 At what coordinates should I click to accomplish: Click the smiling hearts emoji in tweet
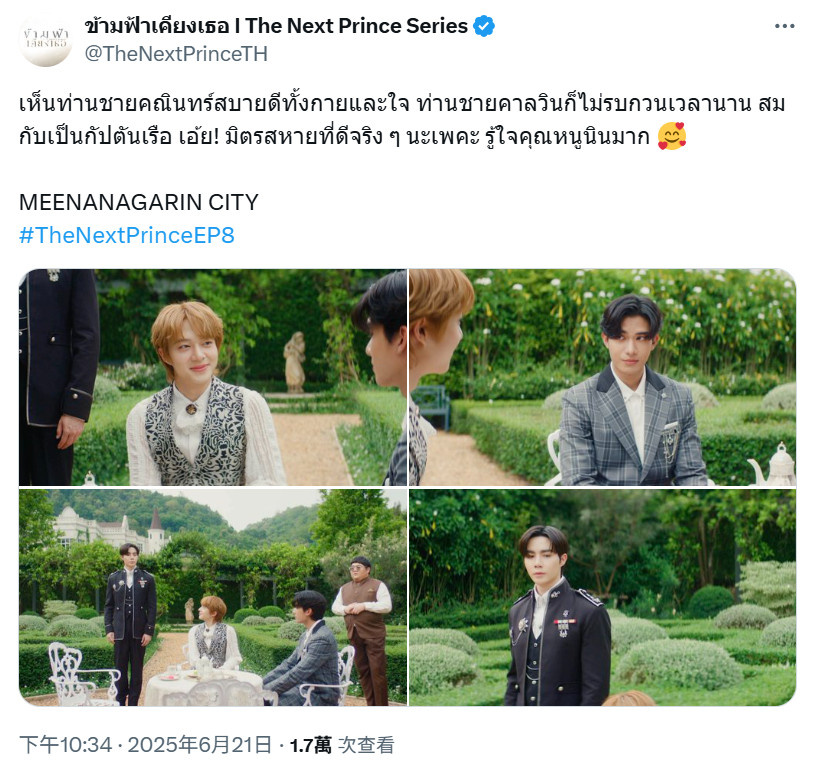pyautogui.click(x=672, y=136)
